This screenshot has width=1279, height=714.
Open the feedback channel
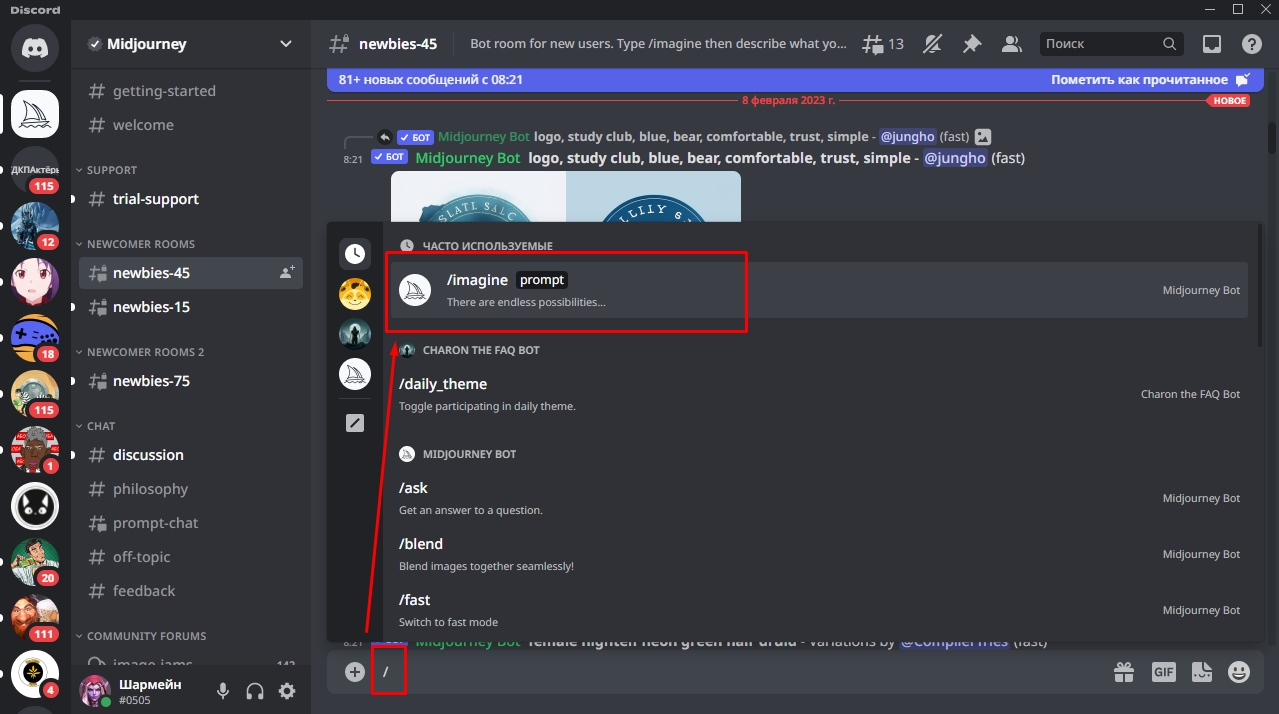191,591
